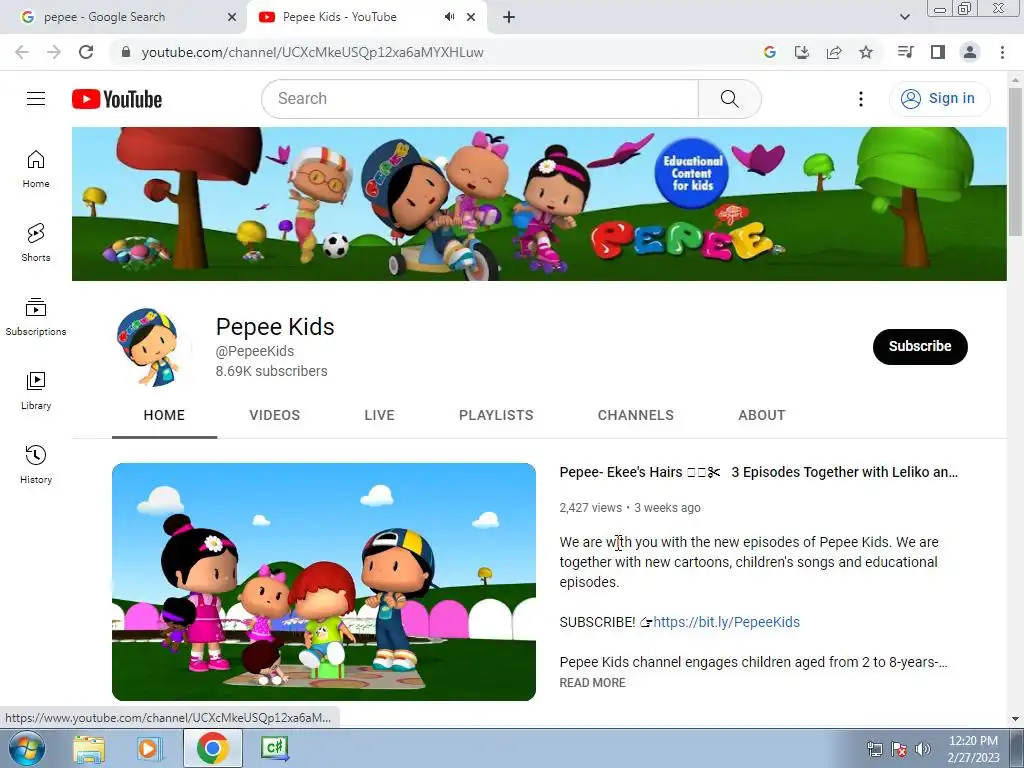Click the Sign in button
The width and height of the screenshot is (1024, 768).
(939, 99)
